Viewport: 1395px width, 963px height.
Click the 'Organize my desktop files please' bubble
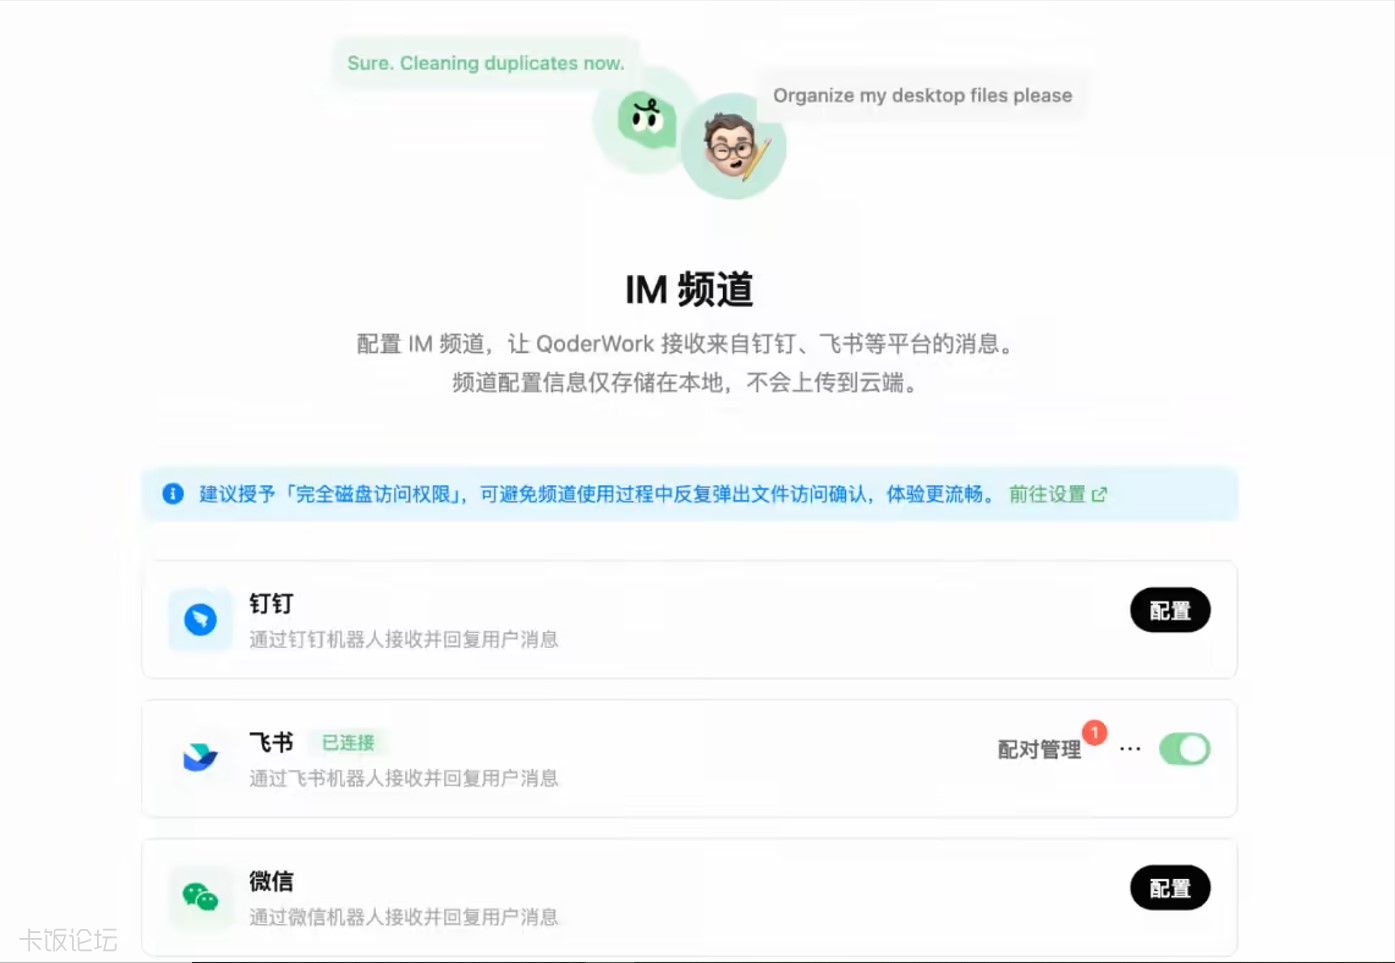point(922,96)
